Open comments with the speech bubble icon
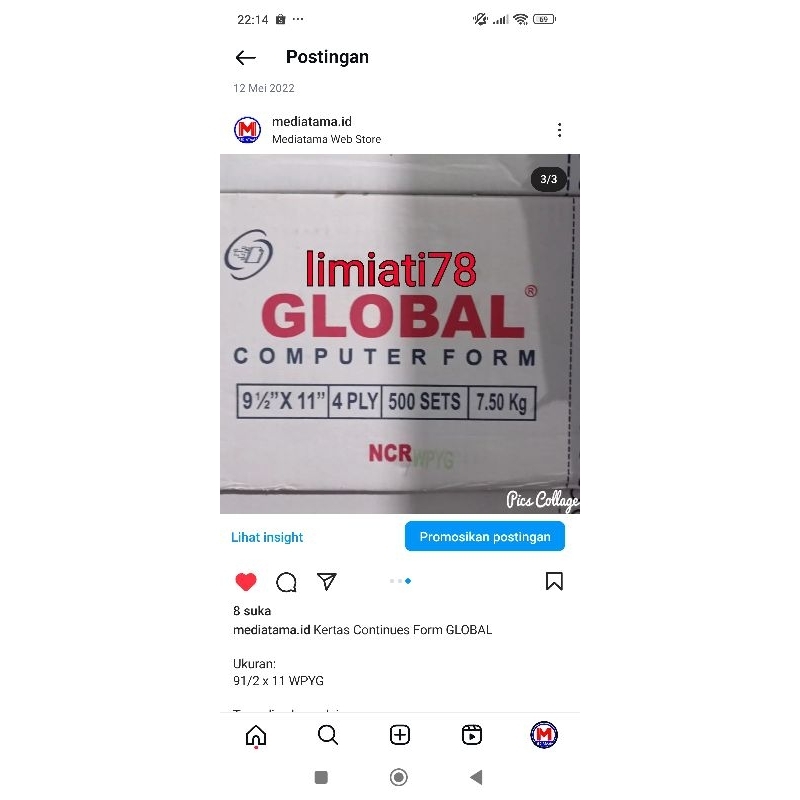Screen dimensions: 800x800 [286, 582]
